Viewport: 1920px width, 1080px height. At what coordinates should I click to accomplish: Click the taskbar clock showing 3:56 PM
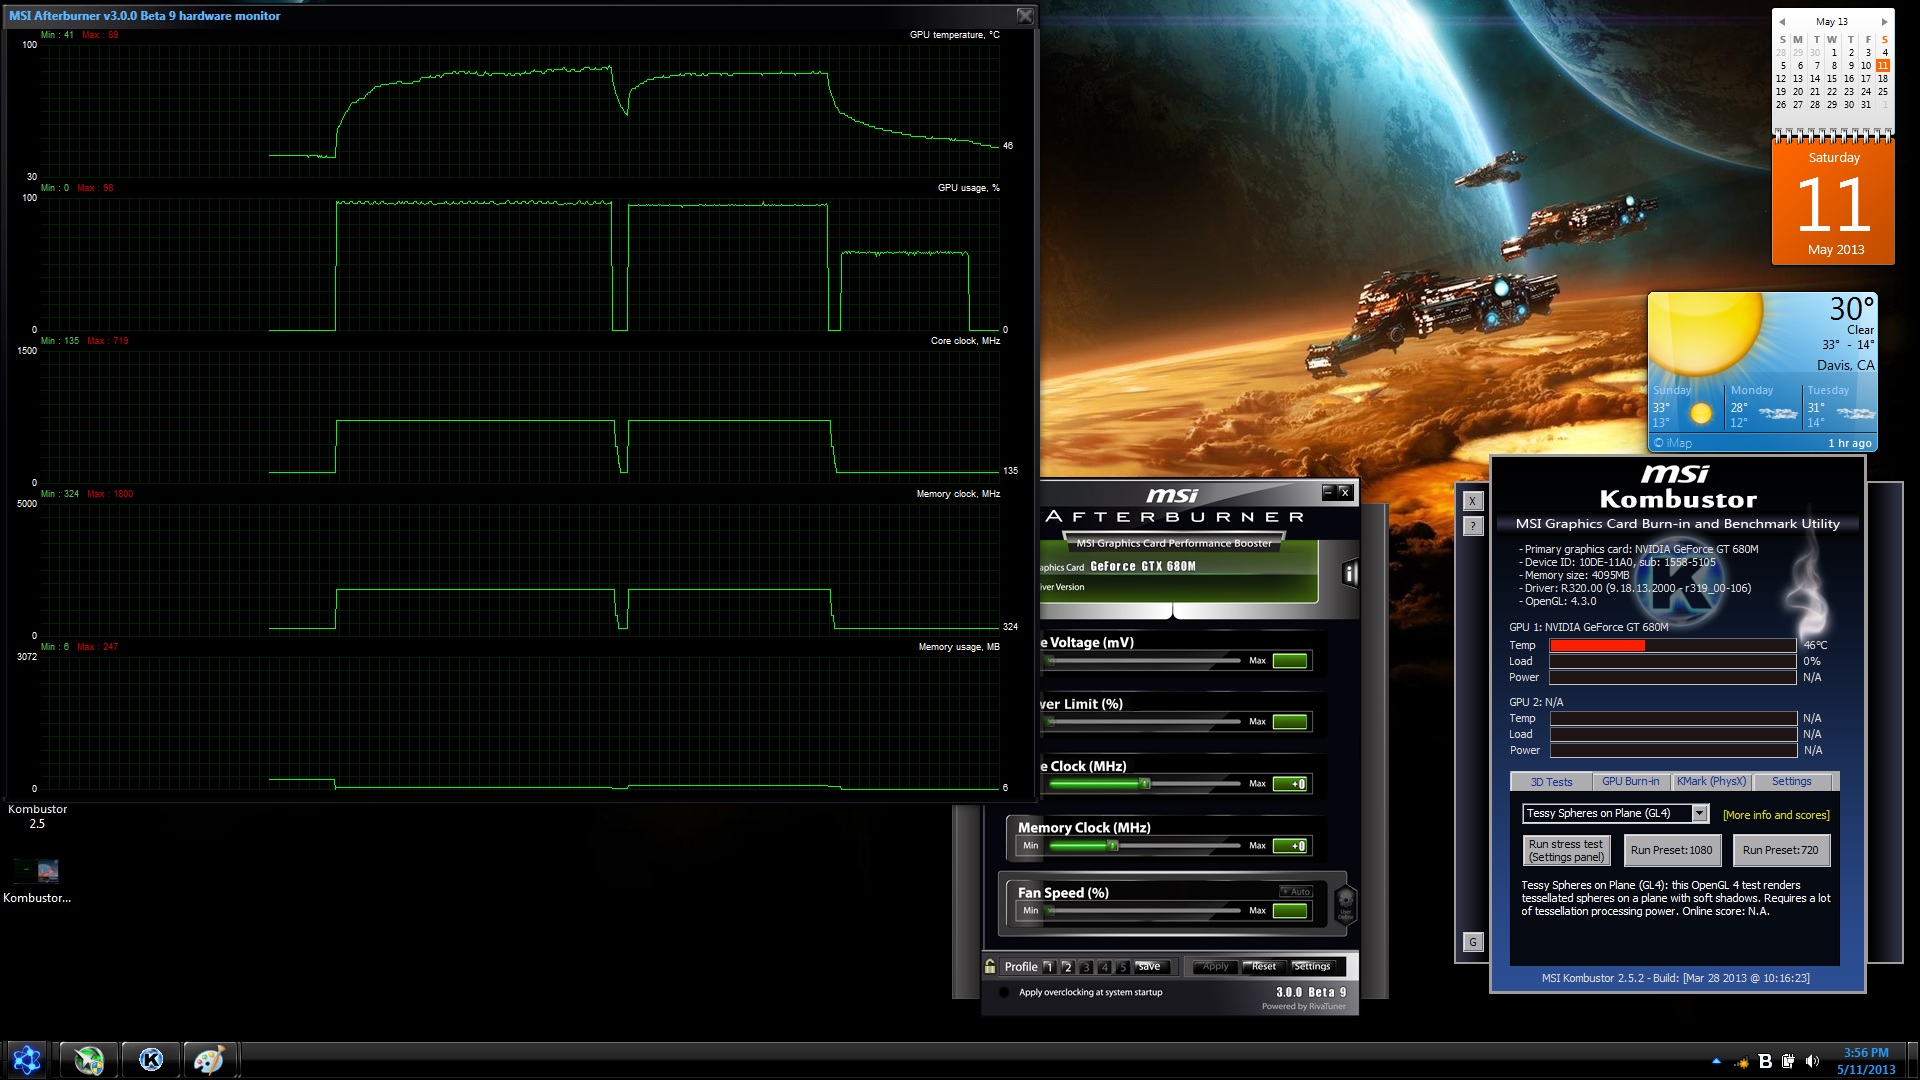[1866, 1061]
